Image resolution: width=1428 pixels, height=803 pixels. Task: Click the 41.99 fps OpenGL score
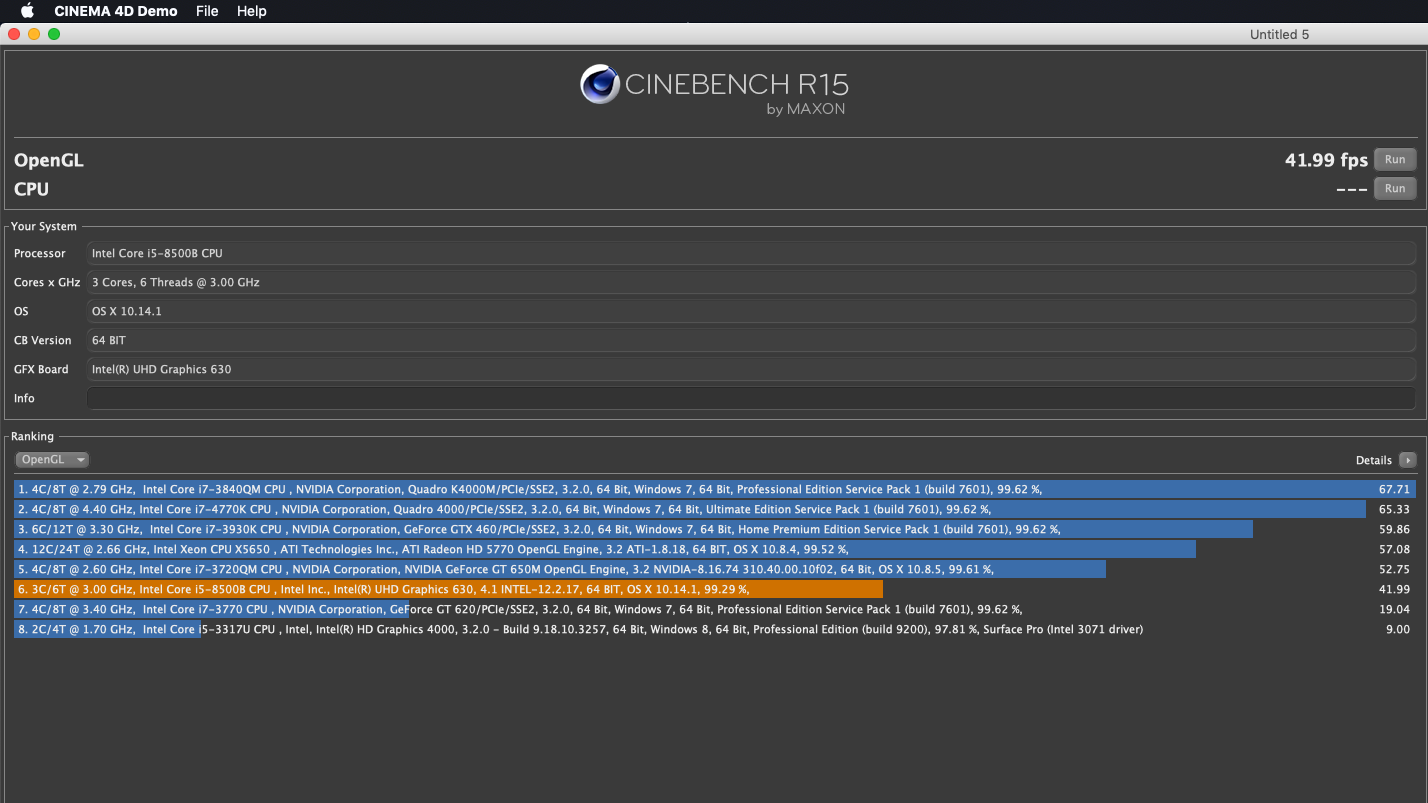(x=1326, y=160)
